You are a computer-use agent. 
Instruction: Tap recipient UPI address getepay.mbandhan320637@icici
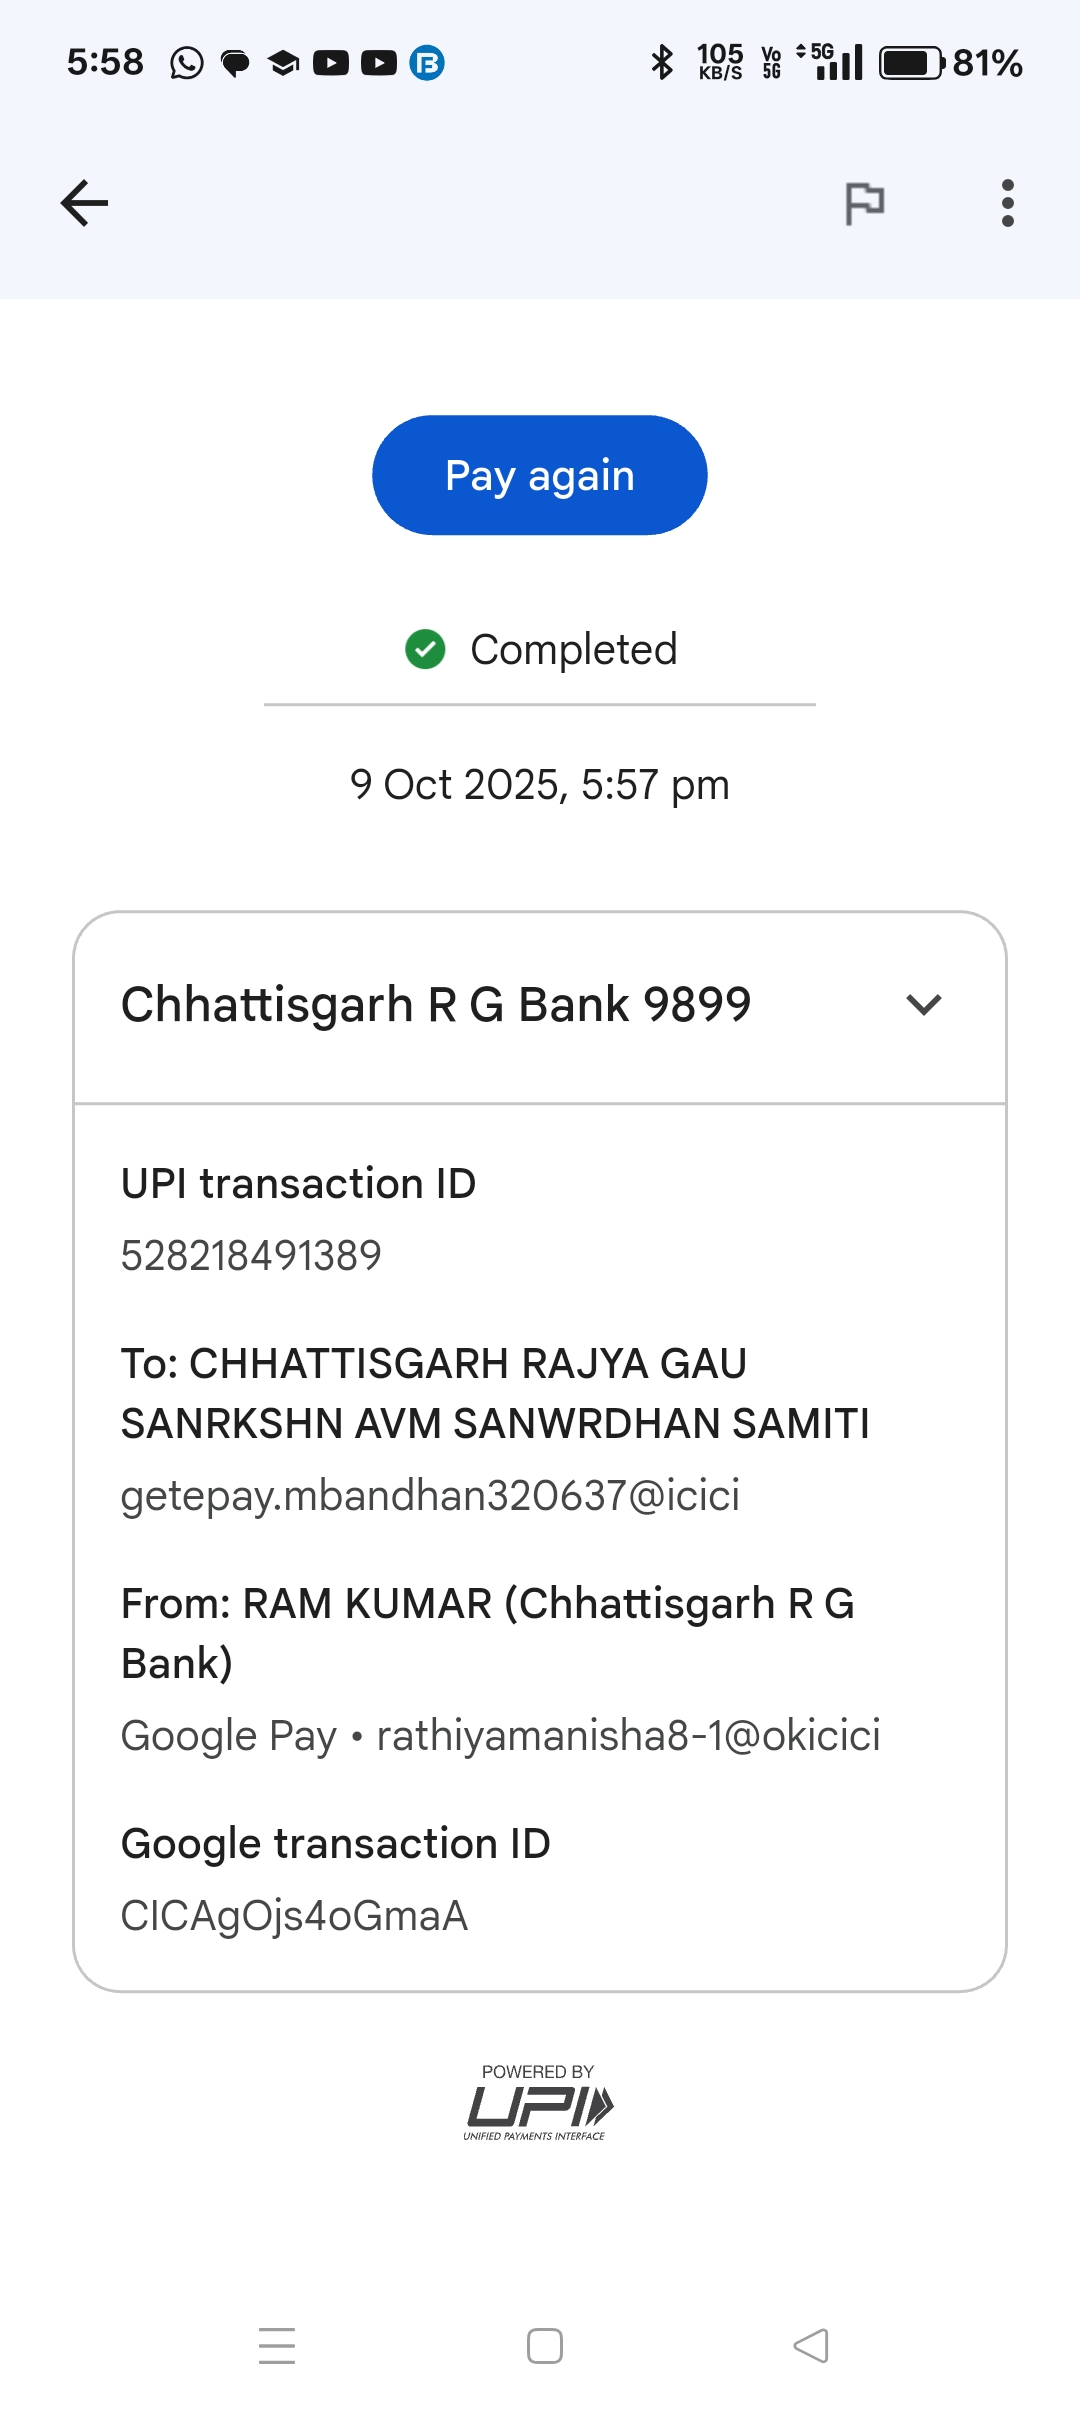(430, 1495)
